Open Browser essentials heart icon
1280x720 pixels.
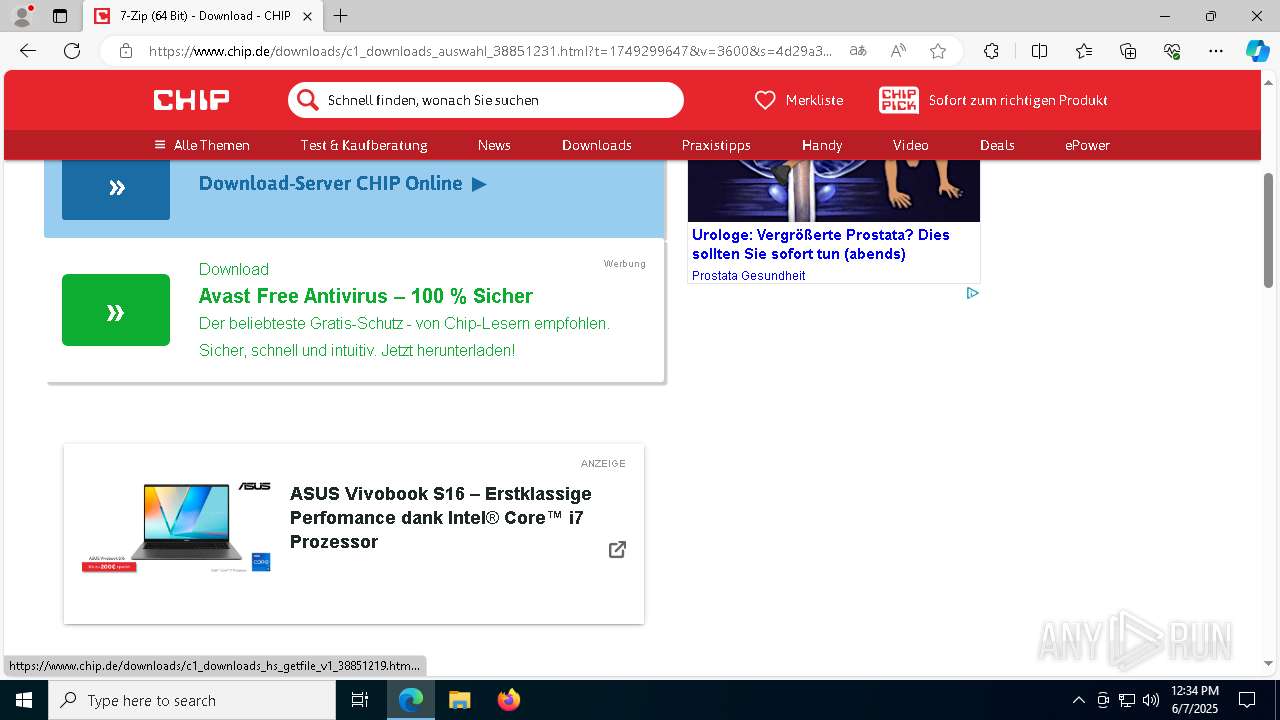(x=1172, y=51)
